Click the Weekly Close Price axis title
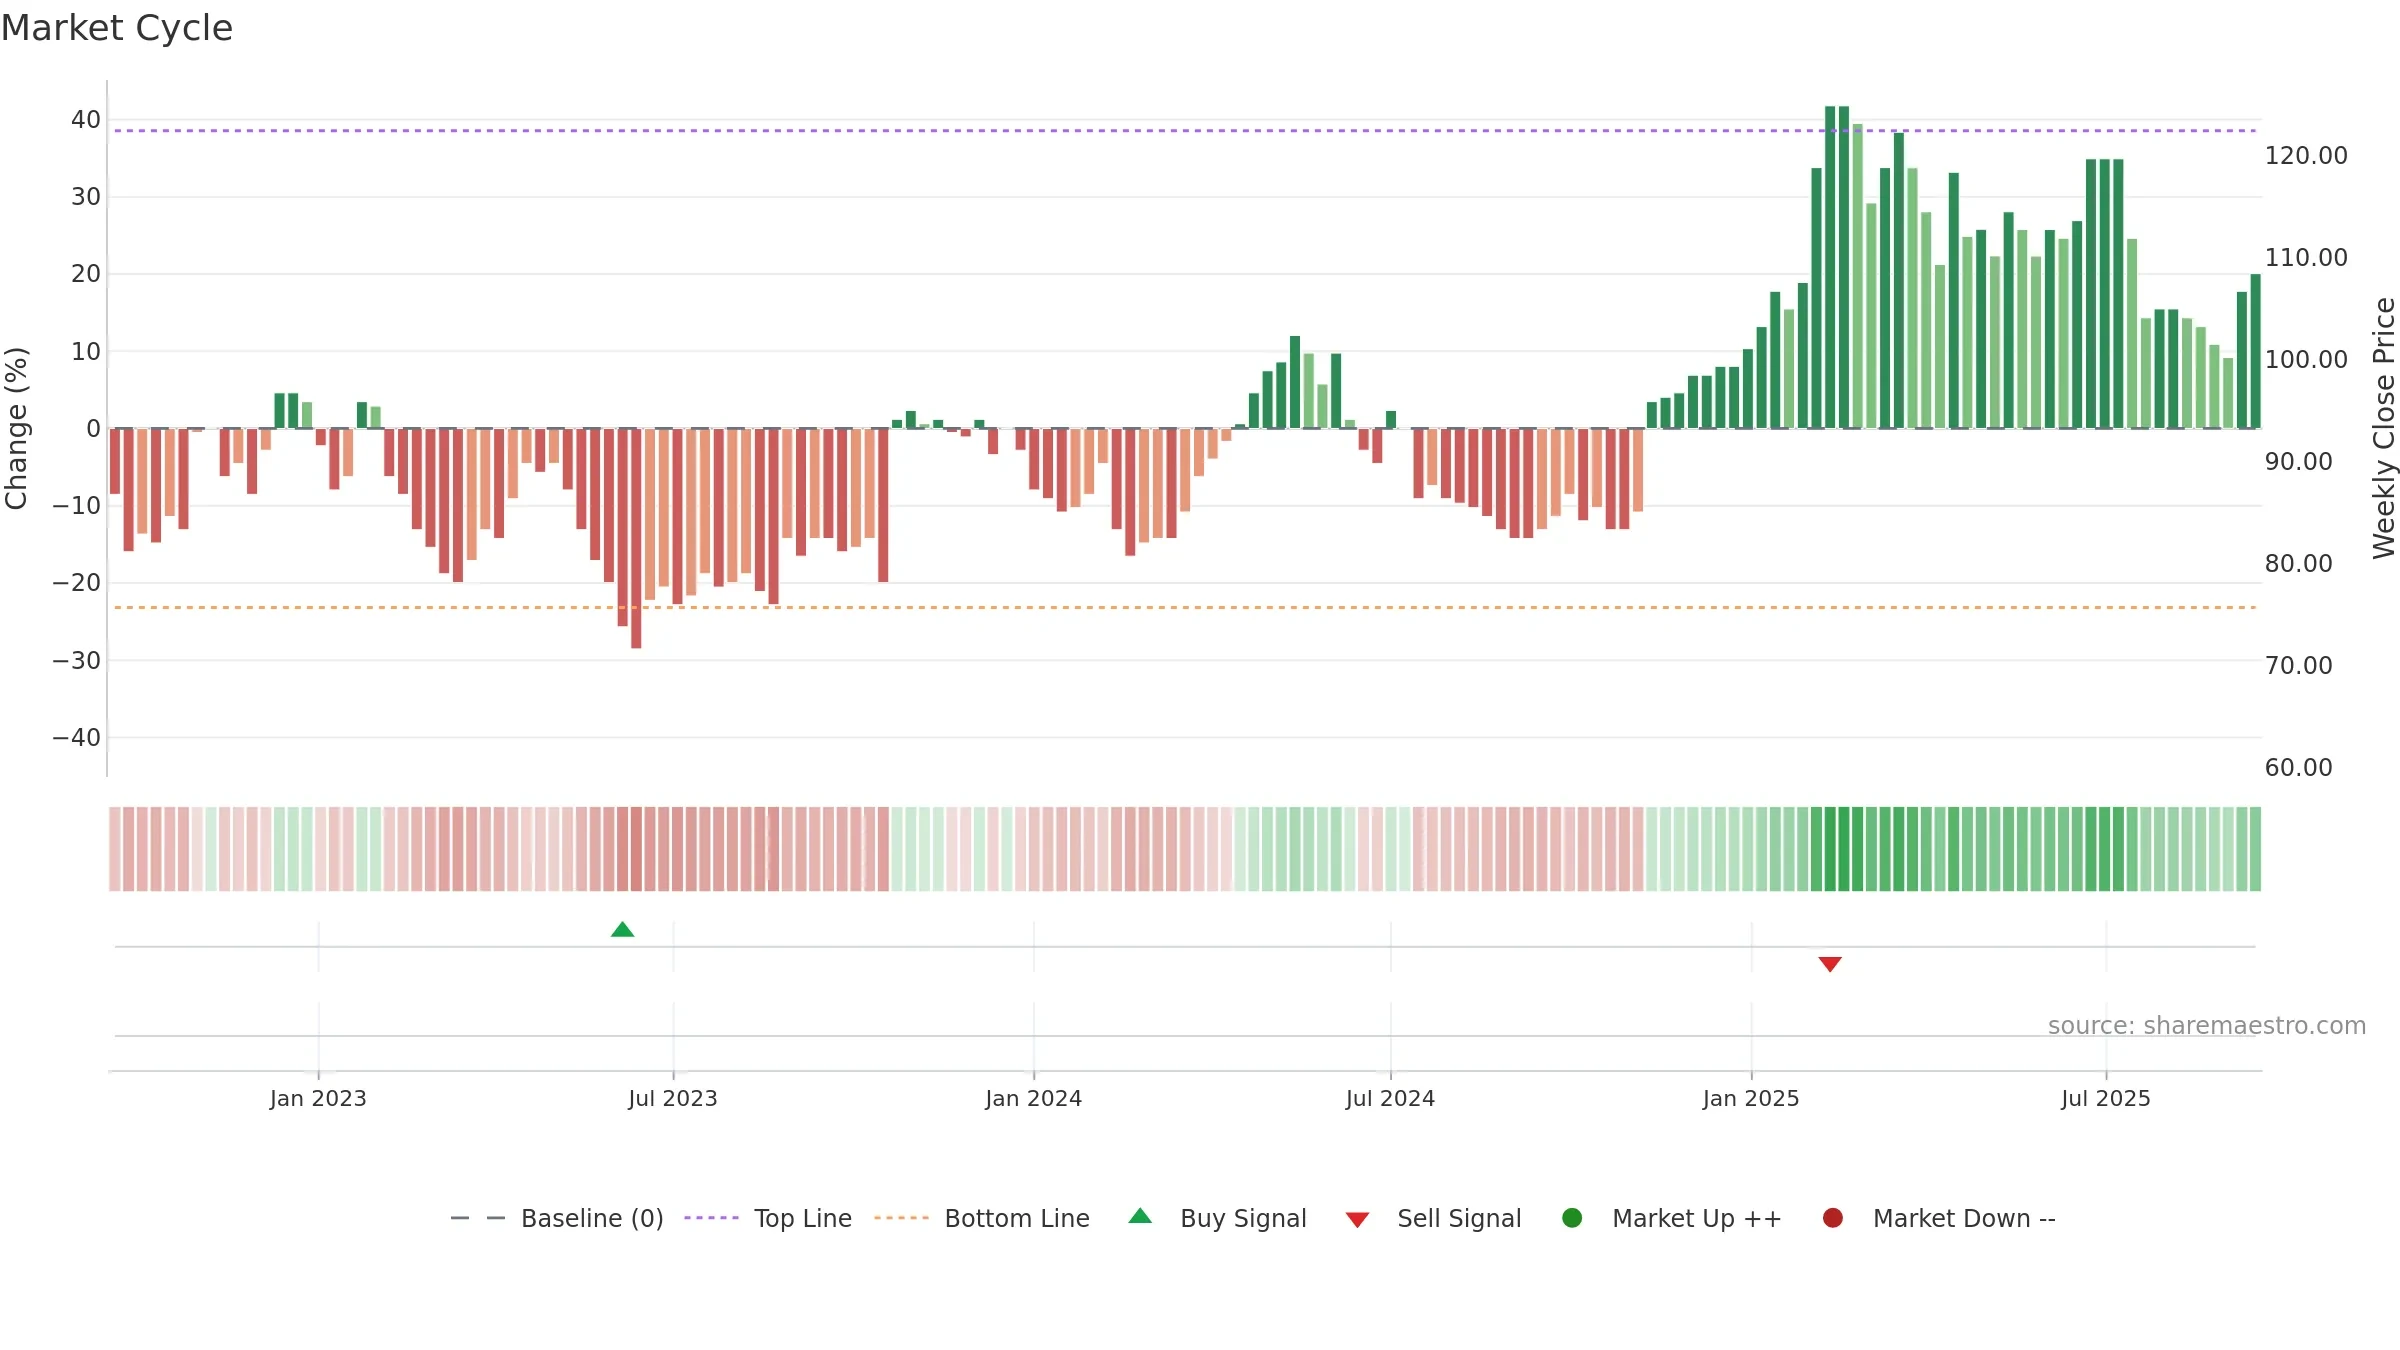This screenshot has width=2400, height=1350. click(2384, 428)
